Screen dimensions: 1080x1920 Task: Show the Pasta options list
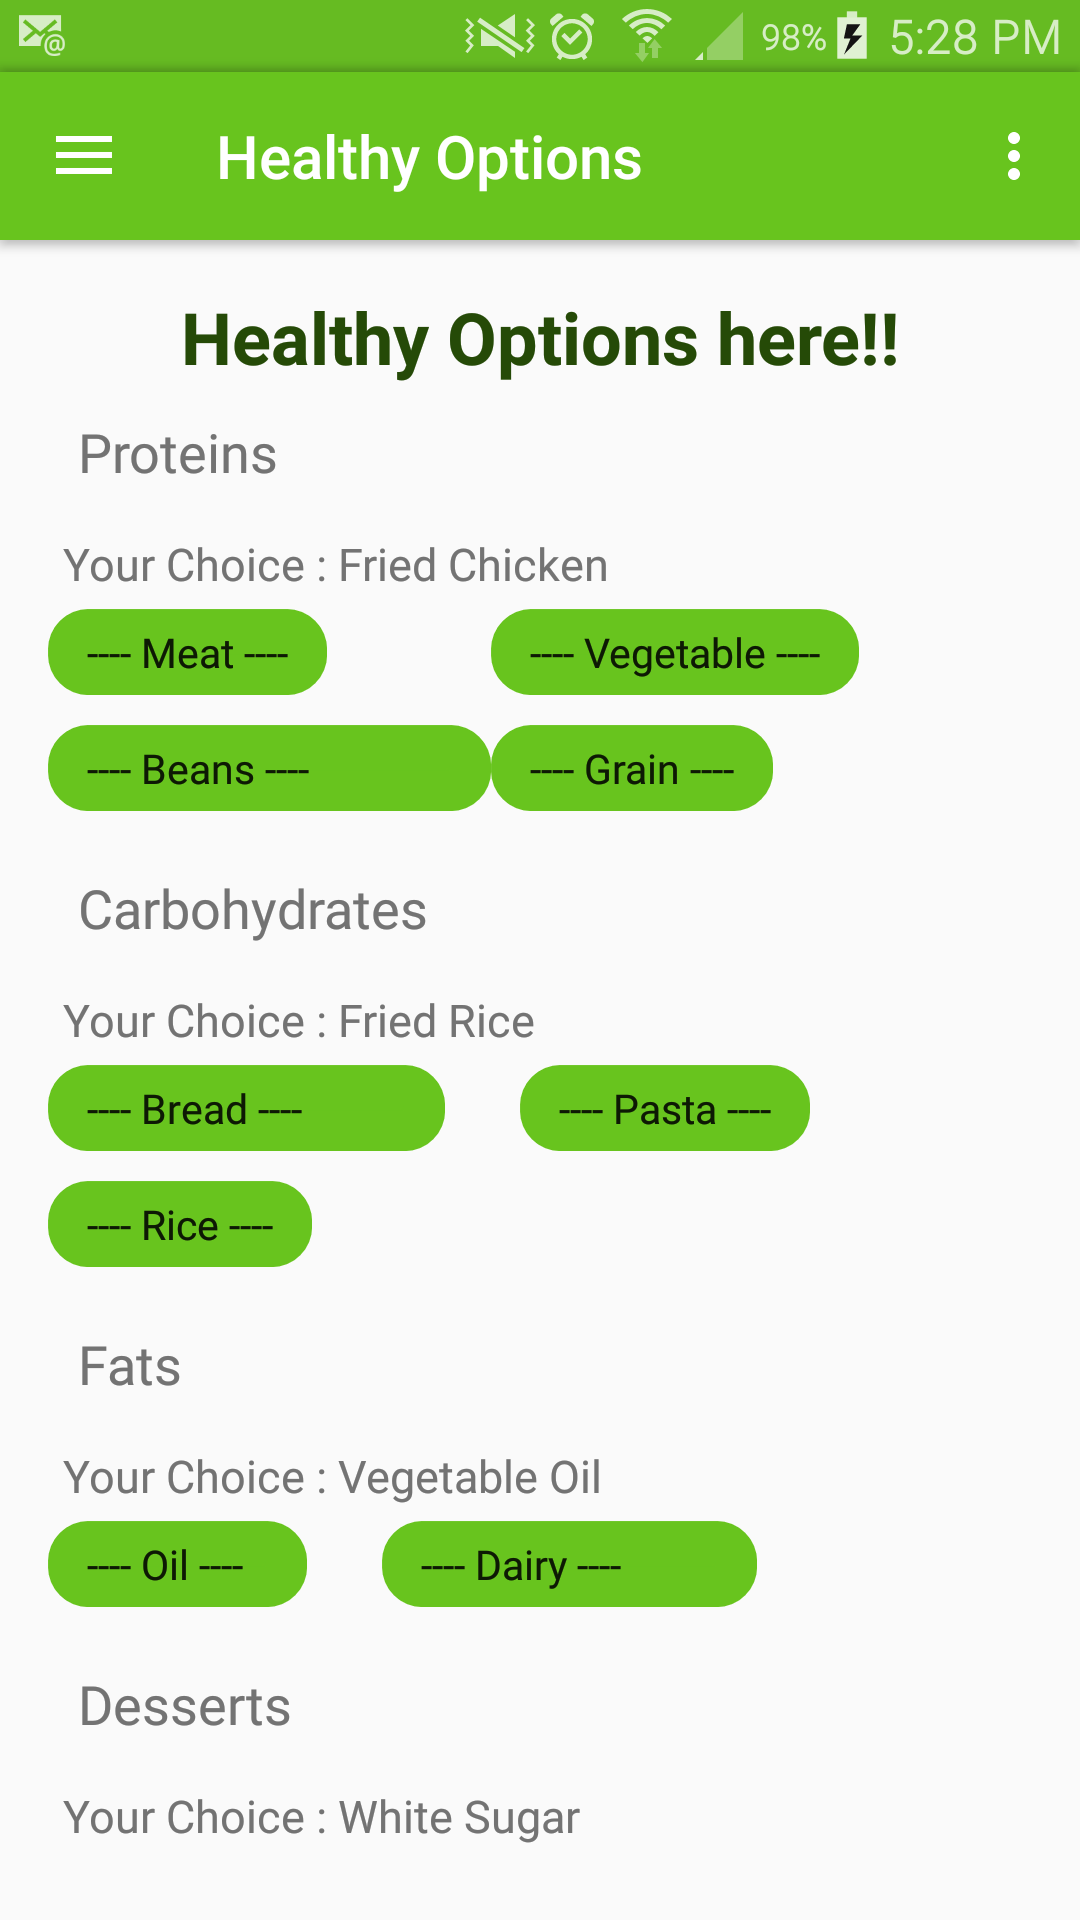click(664, 1109)
